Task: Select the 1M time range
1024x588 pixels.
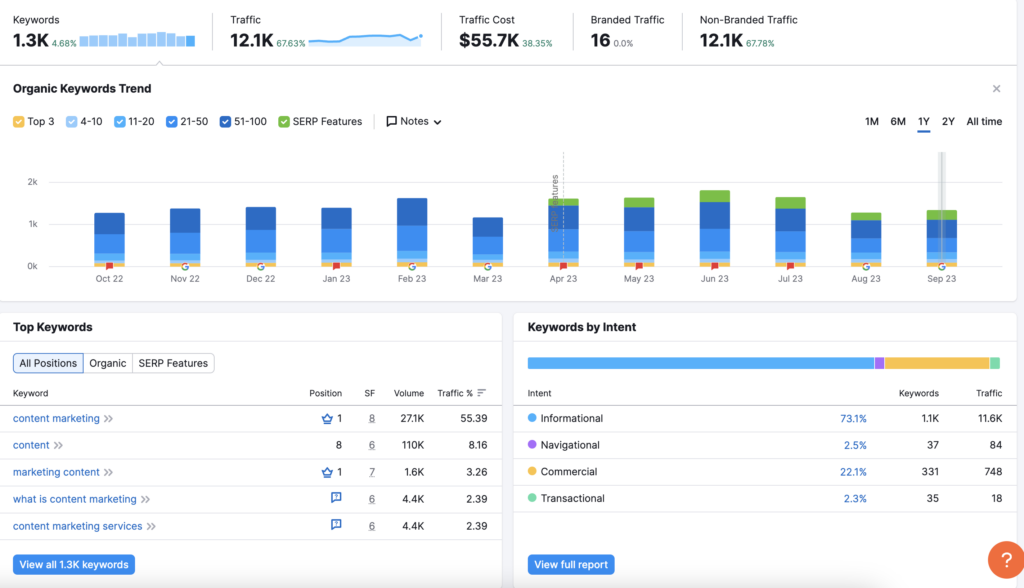Action: [x=871, y=122]
